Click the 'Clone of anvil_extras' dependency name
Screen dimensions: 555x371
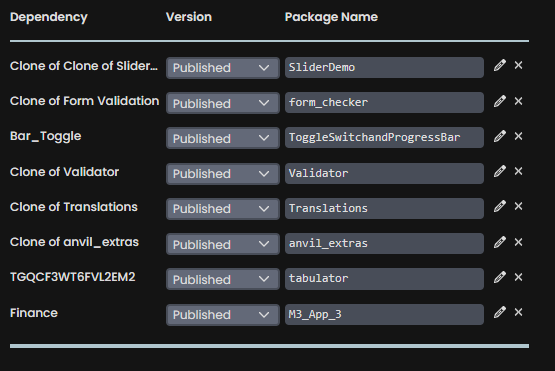pyautogui.click(x=74, y=242)
